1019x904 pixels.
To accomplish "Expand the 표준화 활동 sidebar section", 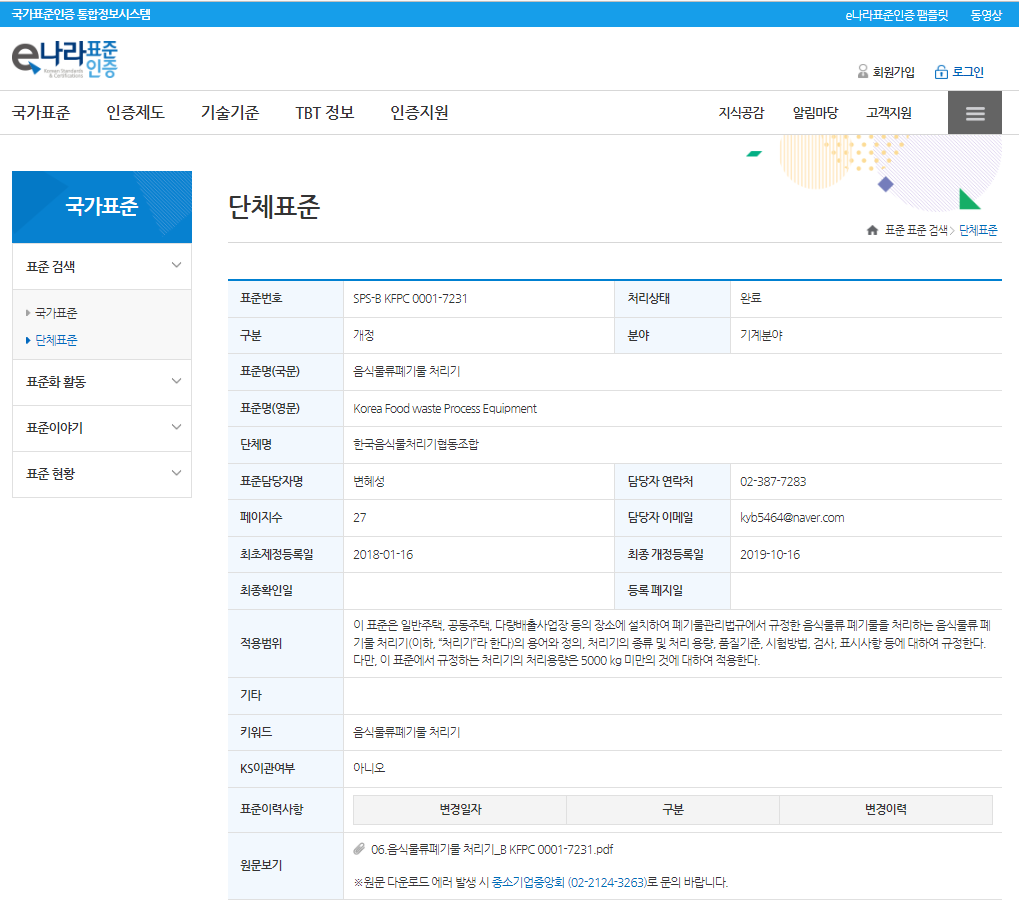I will tap(176, 381).
